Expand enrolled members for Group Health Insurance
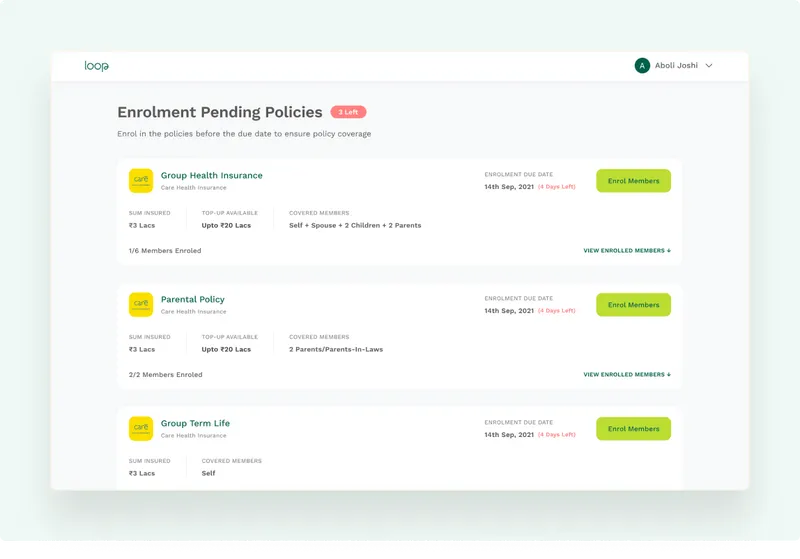800x559 pixels. click(x=627, y=250)
